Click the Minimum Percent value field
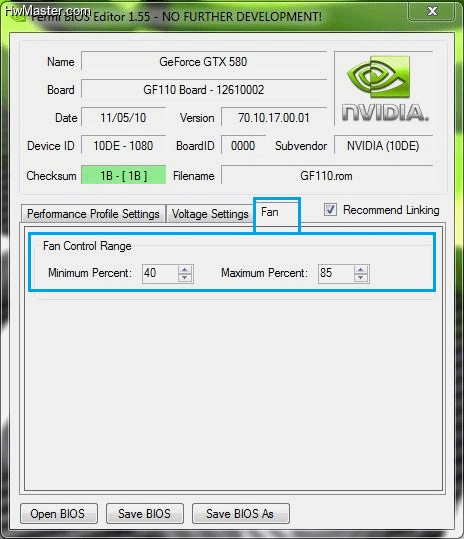 (160, 274)
